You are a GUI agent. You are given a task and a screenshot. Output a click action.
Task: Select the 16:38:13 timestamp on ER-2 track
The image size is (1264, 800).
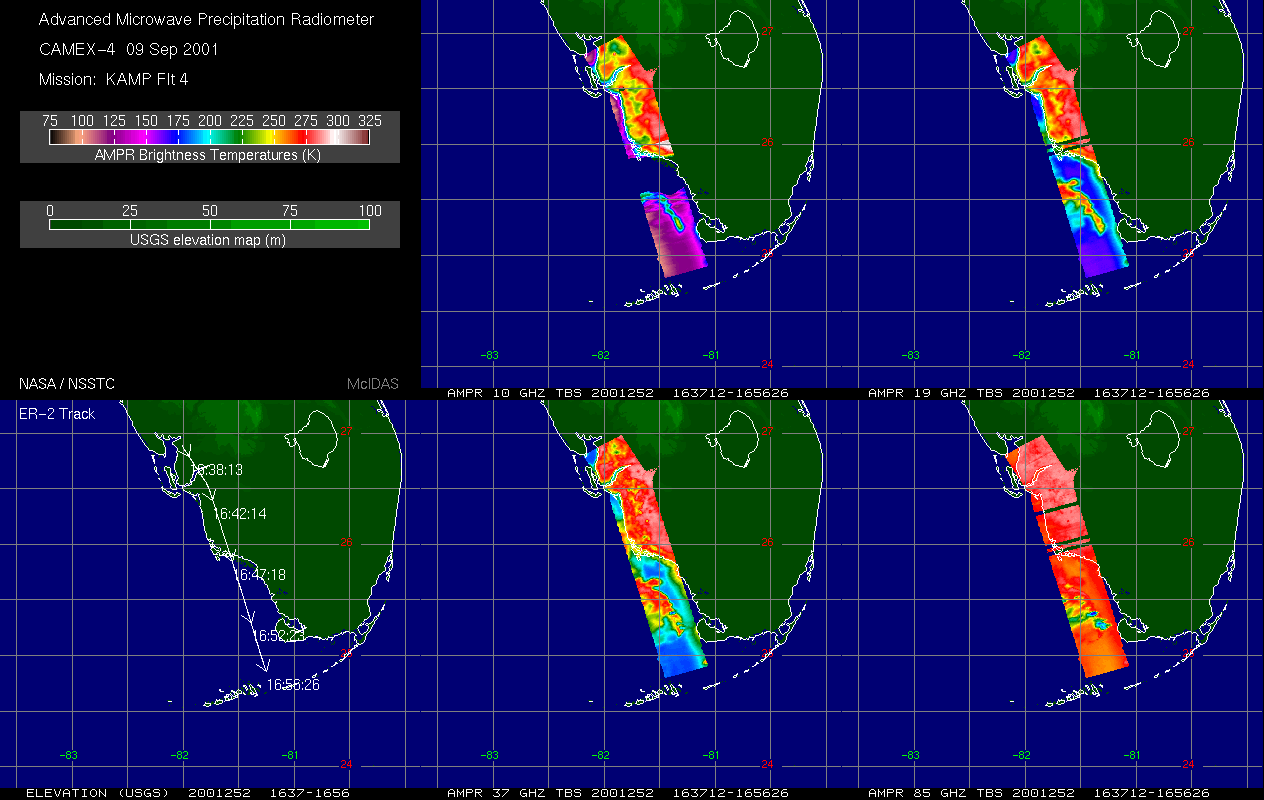(217, 469)
